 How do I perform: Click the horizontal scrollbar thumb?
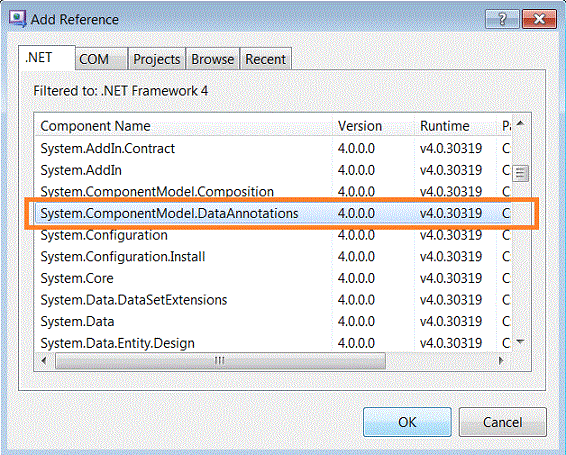pos(220,360)
